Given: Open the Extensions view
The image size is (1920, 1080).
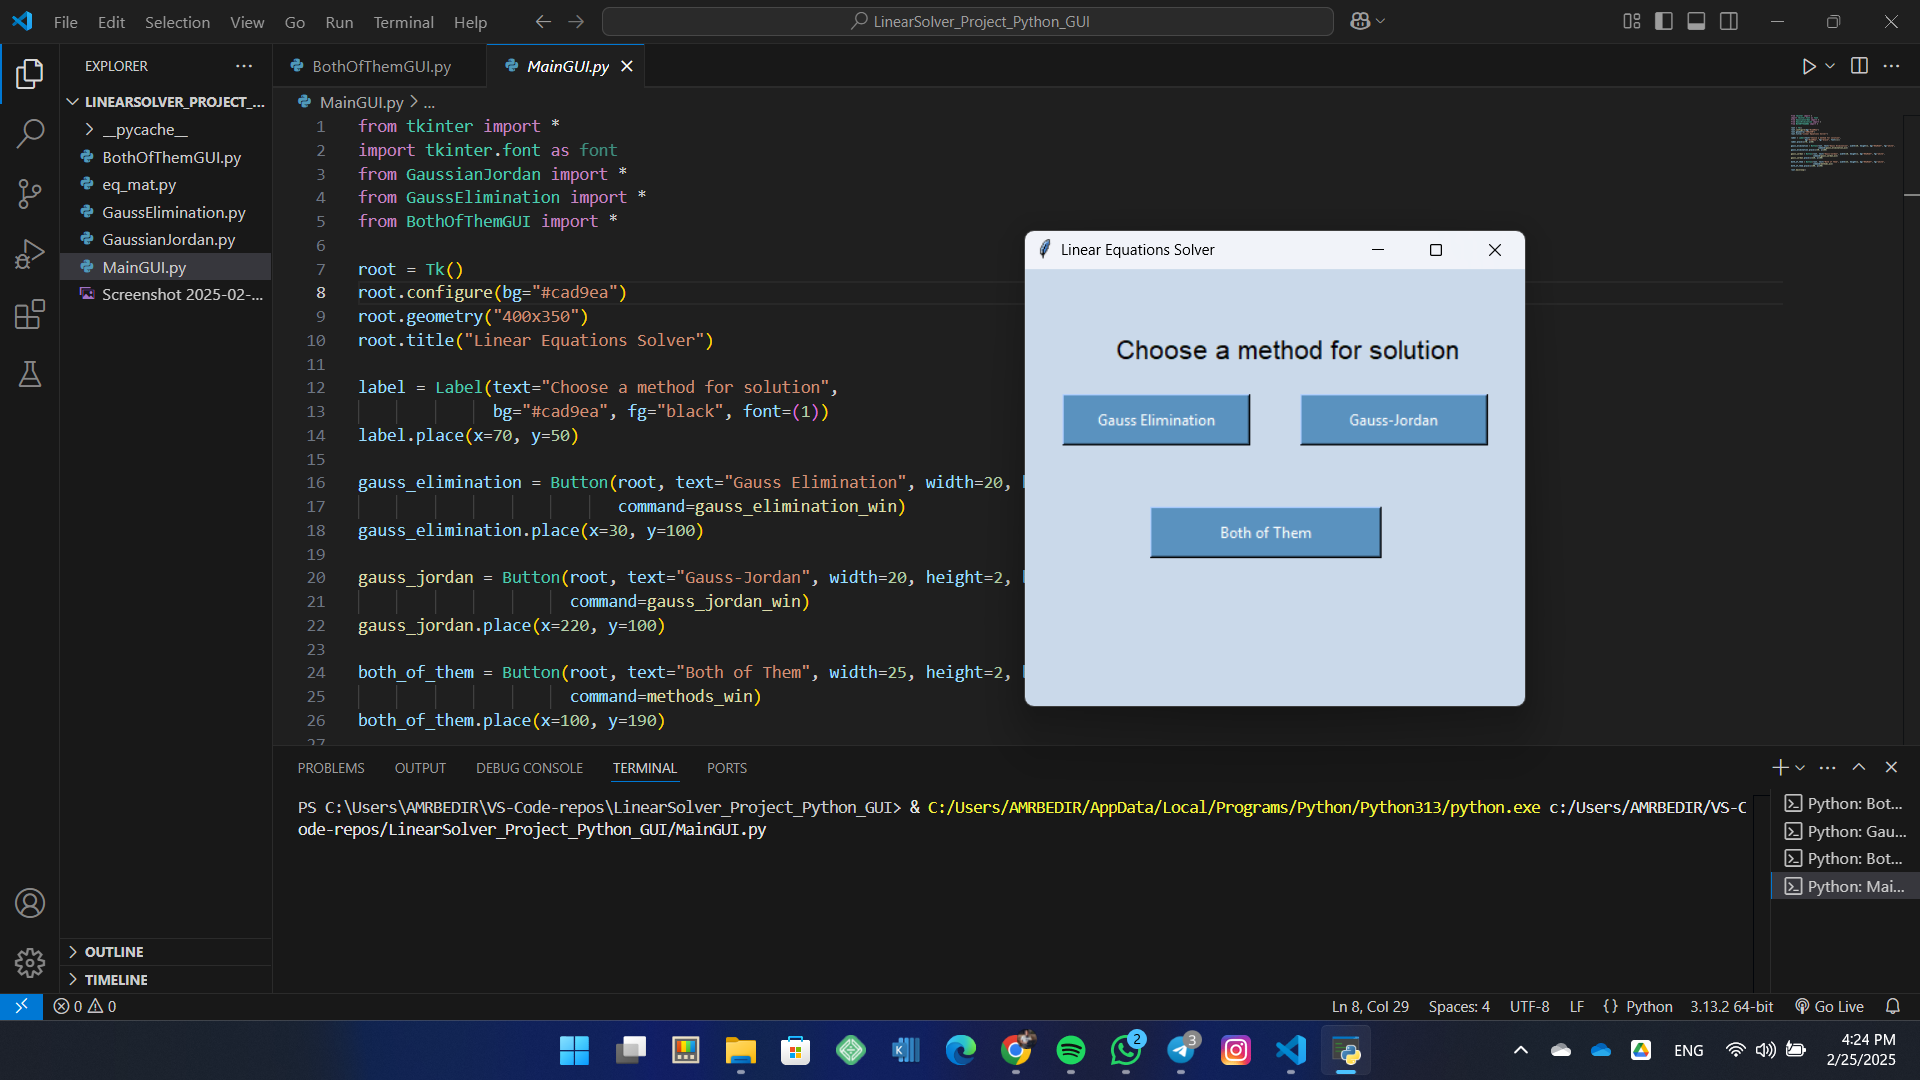Looking at the screenshot, I should [x=30, y=314].
